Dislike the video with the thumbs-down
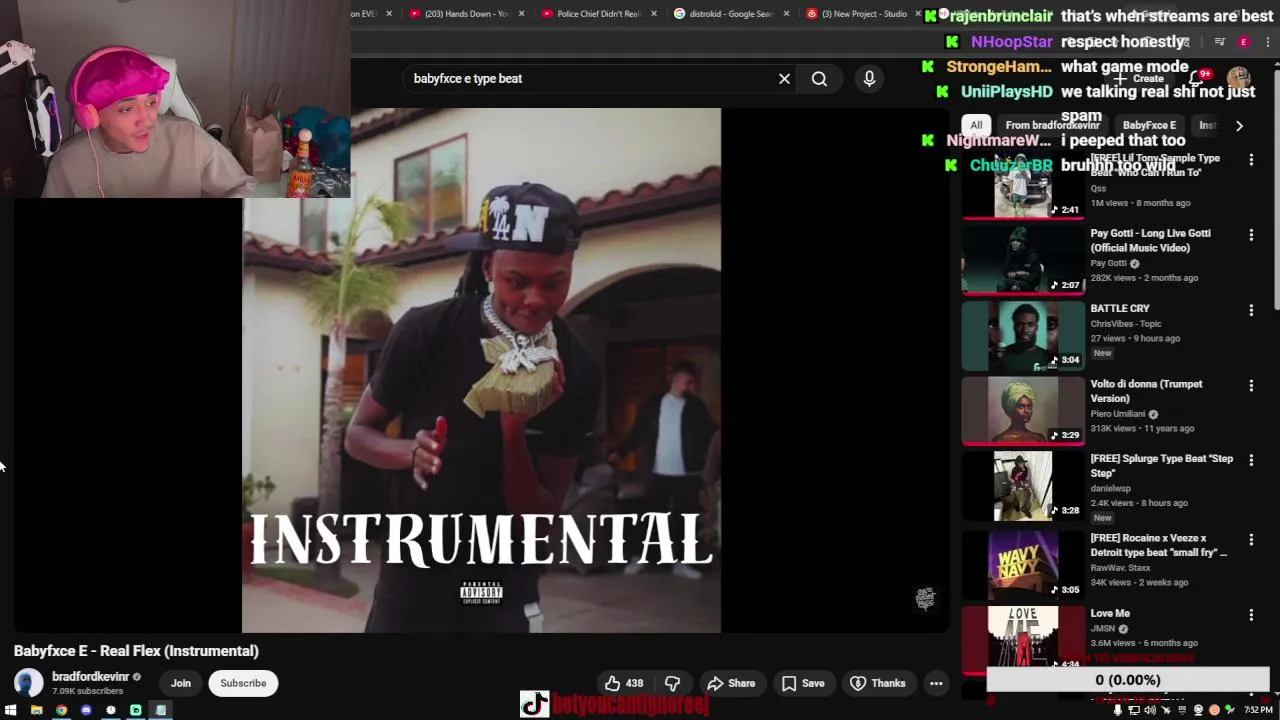The height and width of the screenshot is (720, 1280). pyautogui.click(x=673, y=683)
